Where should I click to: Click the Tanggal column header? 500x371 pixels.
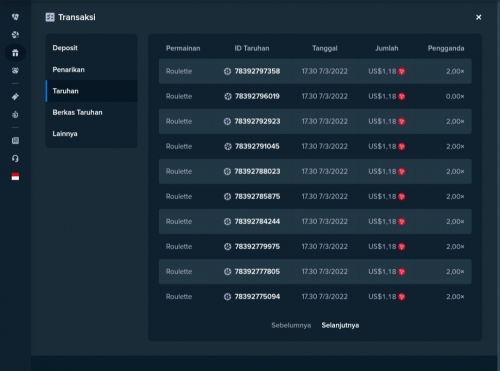(325, 48)
